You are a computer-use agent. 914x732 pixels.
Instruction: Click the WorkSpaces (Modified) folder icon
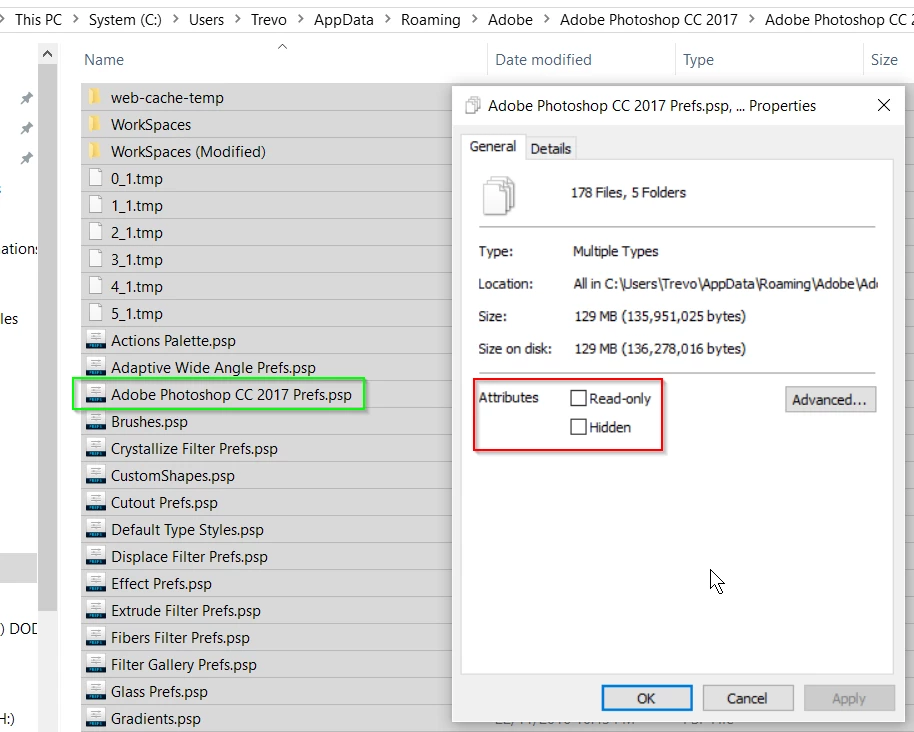click(95, 151)
